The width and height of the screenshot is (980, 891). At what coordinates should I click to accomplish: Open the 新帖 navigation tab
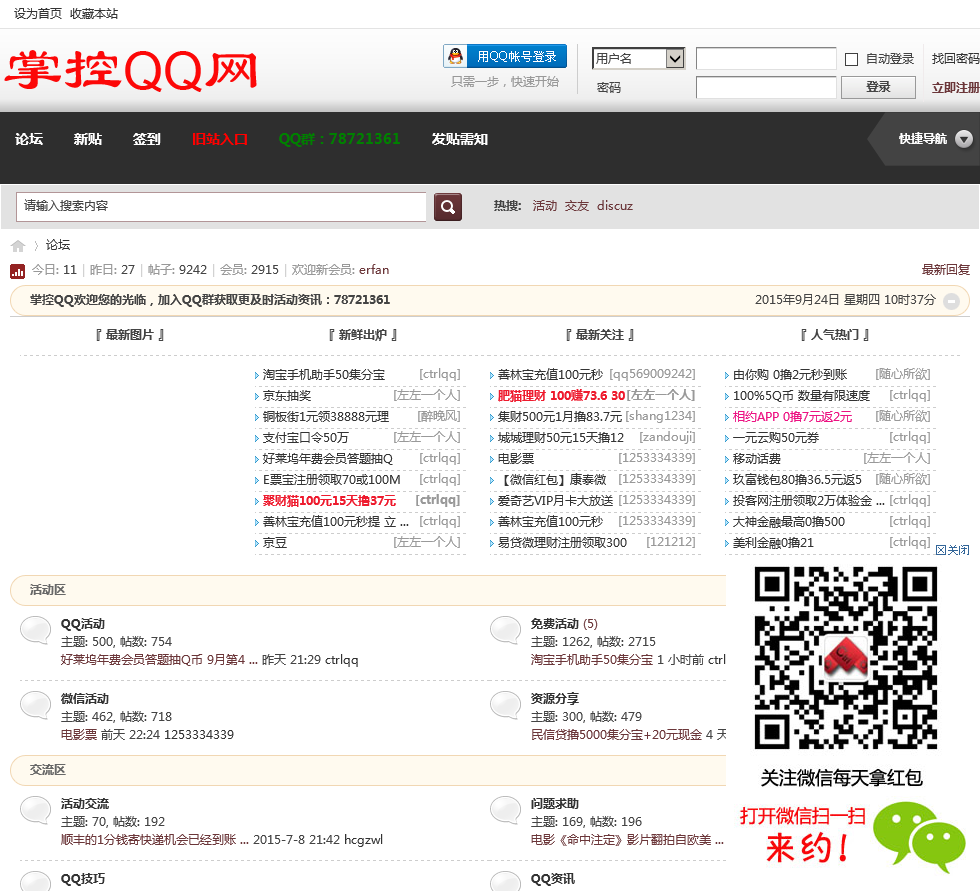[88, 139]
